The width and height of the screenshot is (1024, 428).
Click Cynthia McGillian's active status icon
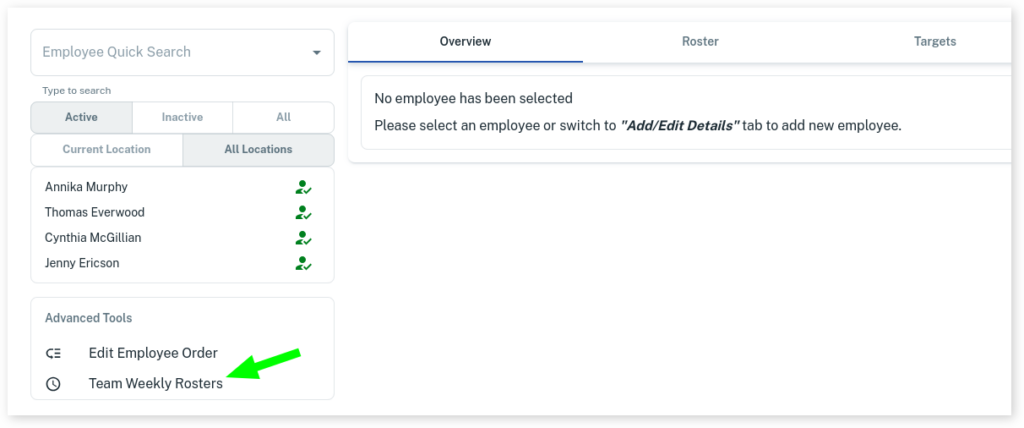tap(303, 238)
